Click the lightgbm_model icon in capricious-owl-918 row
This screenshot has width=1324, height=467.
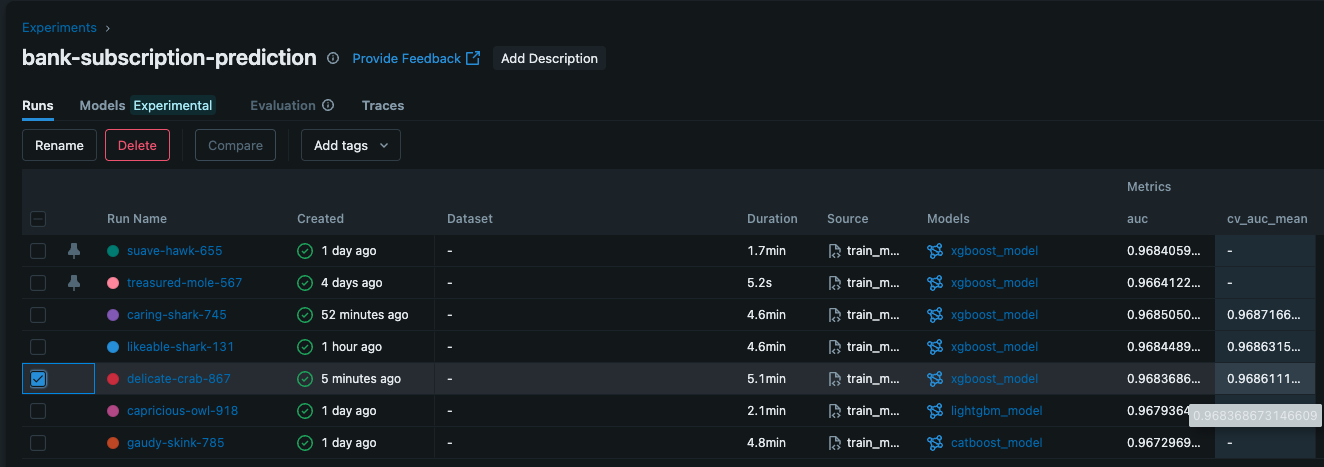tap(935, 411)
